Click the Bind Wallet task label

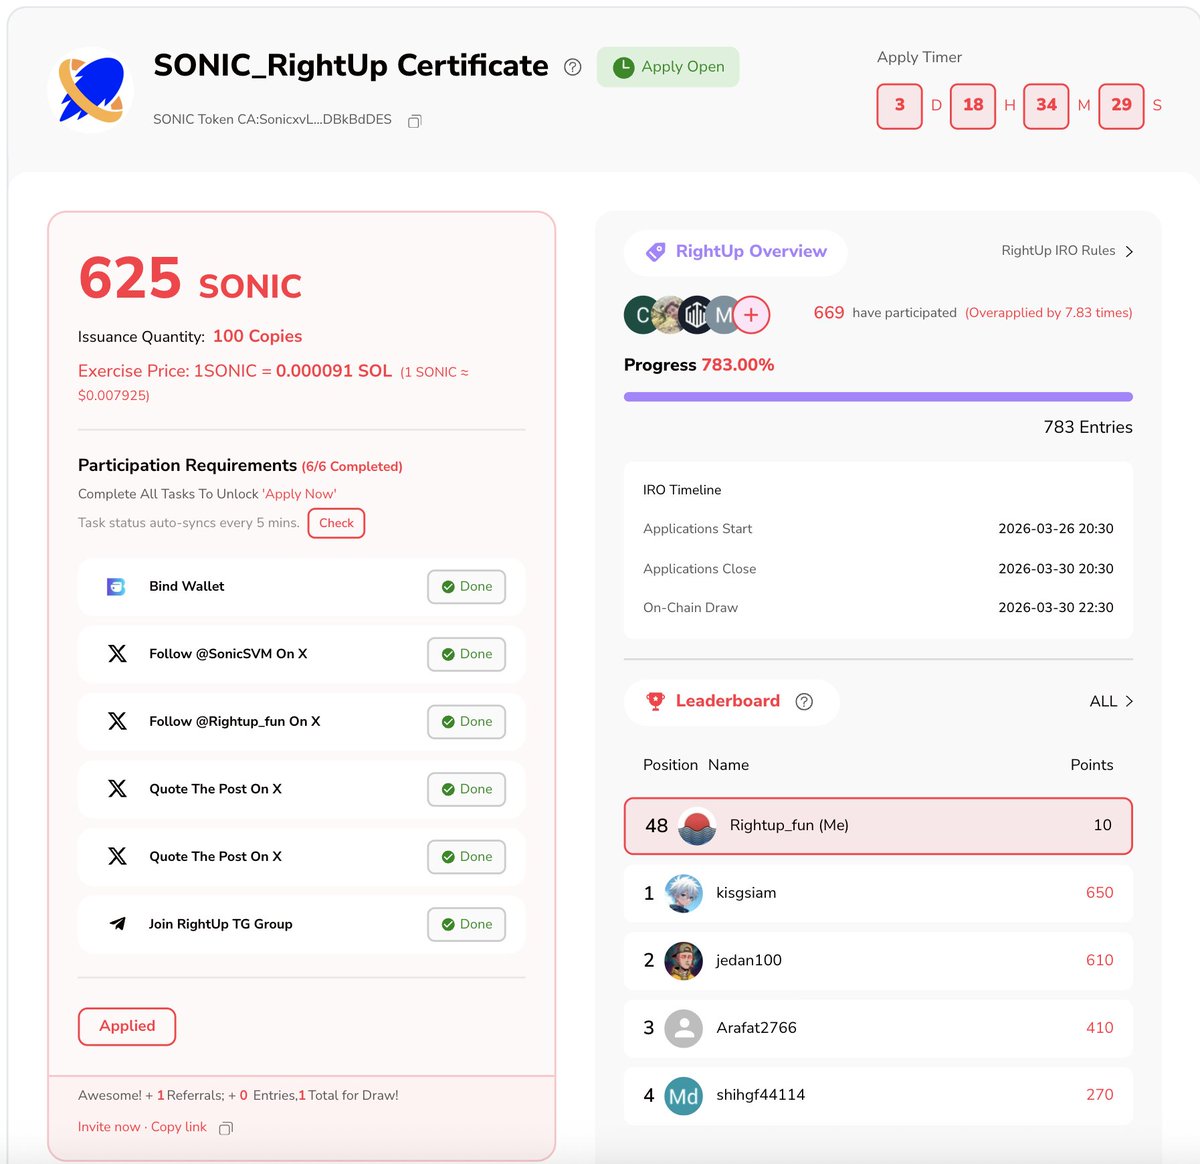(187, 586)
